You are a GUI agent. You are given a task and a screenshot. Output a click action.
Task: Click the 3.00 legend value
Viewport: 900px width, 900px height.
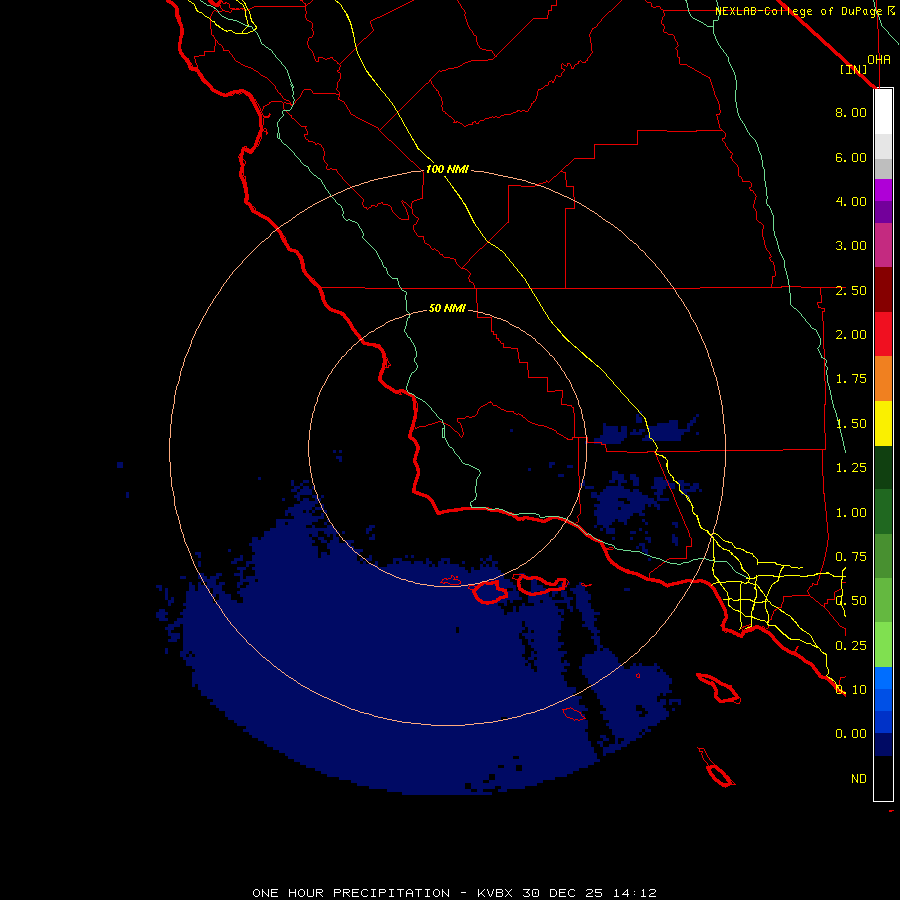(851, 246)
